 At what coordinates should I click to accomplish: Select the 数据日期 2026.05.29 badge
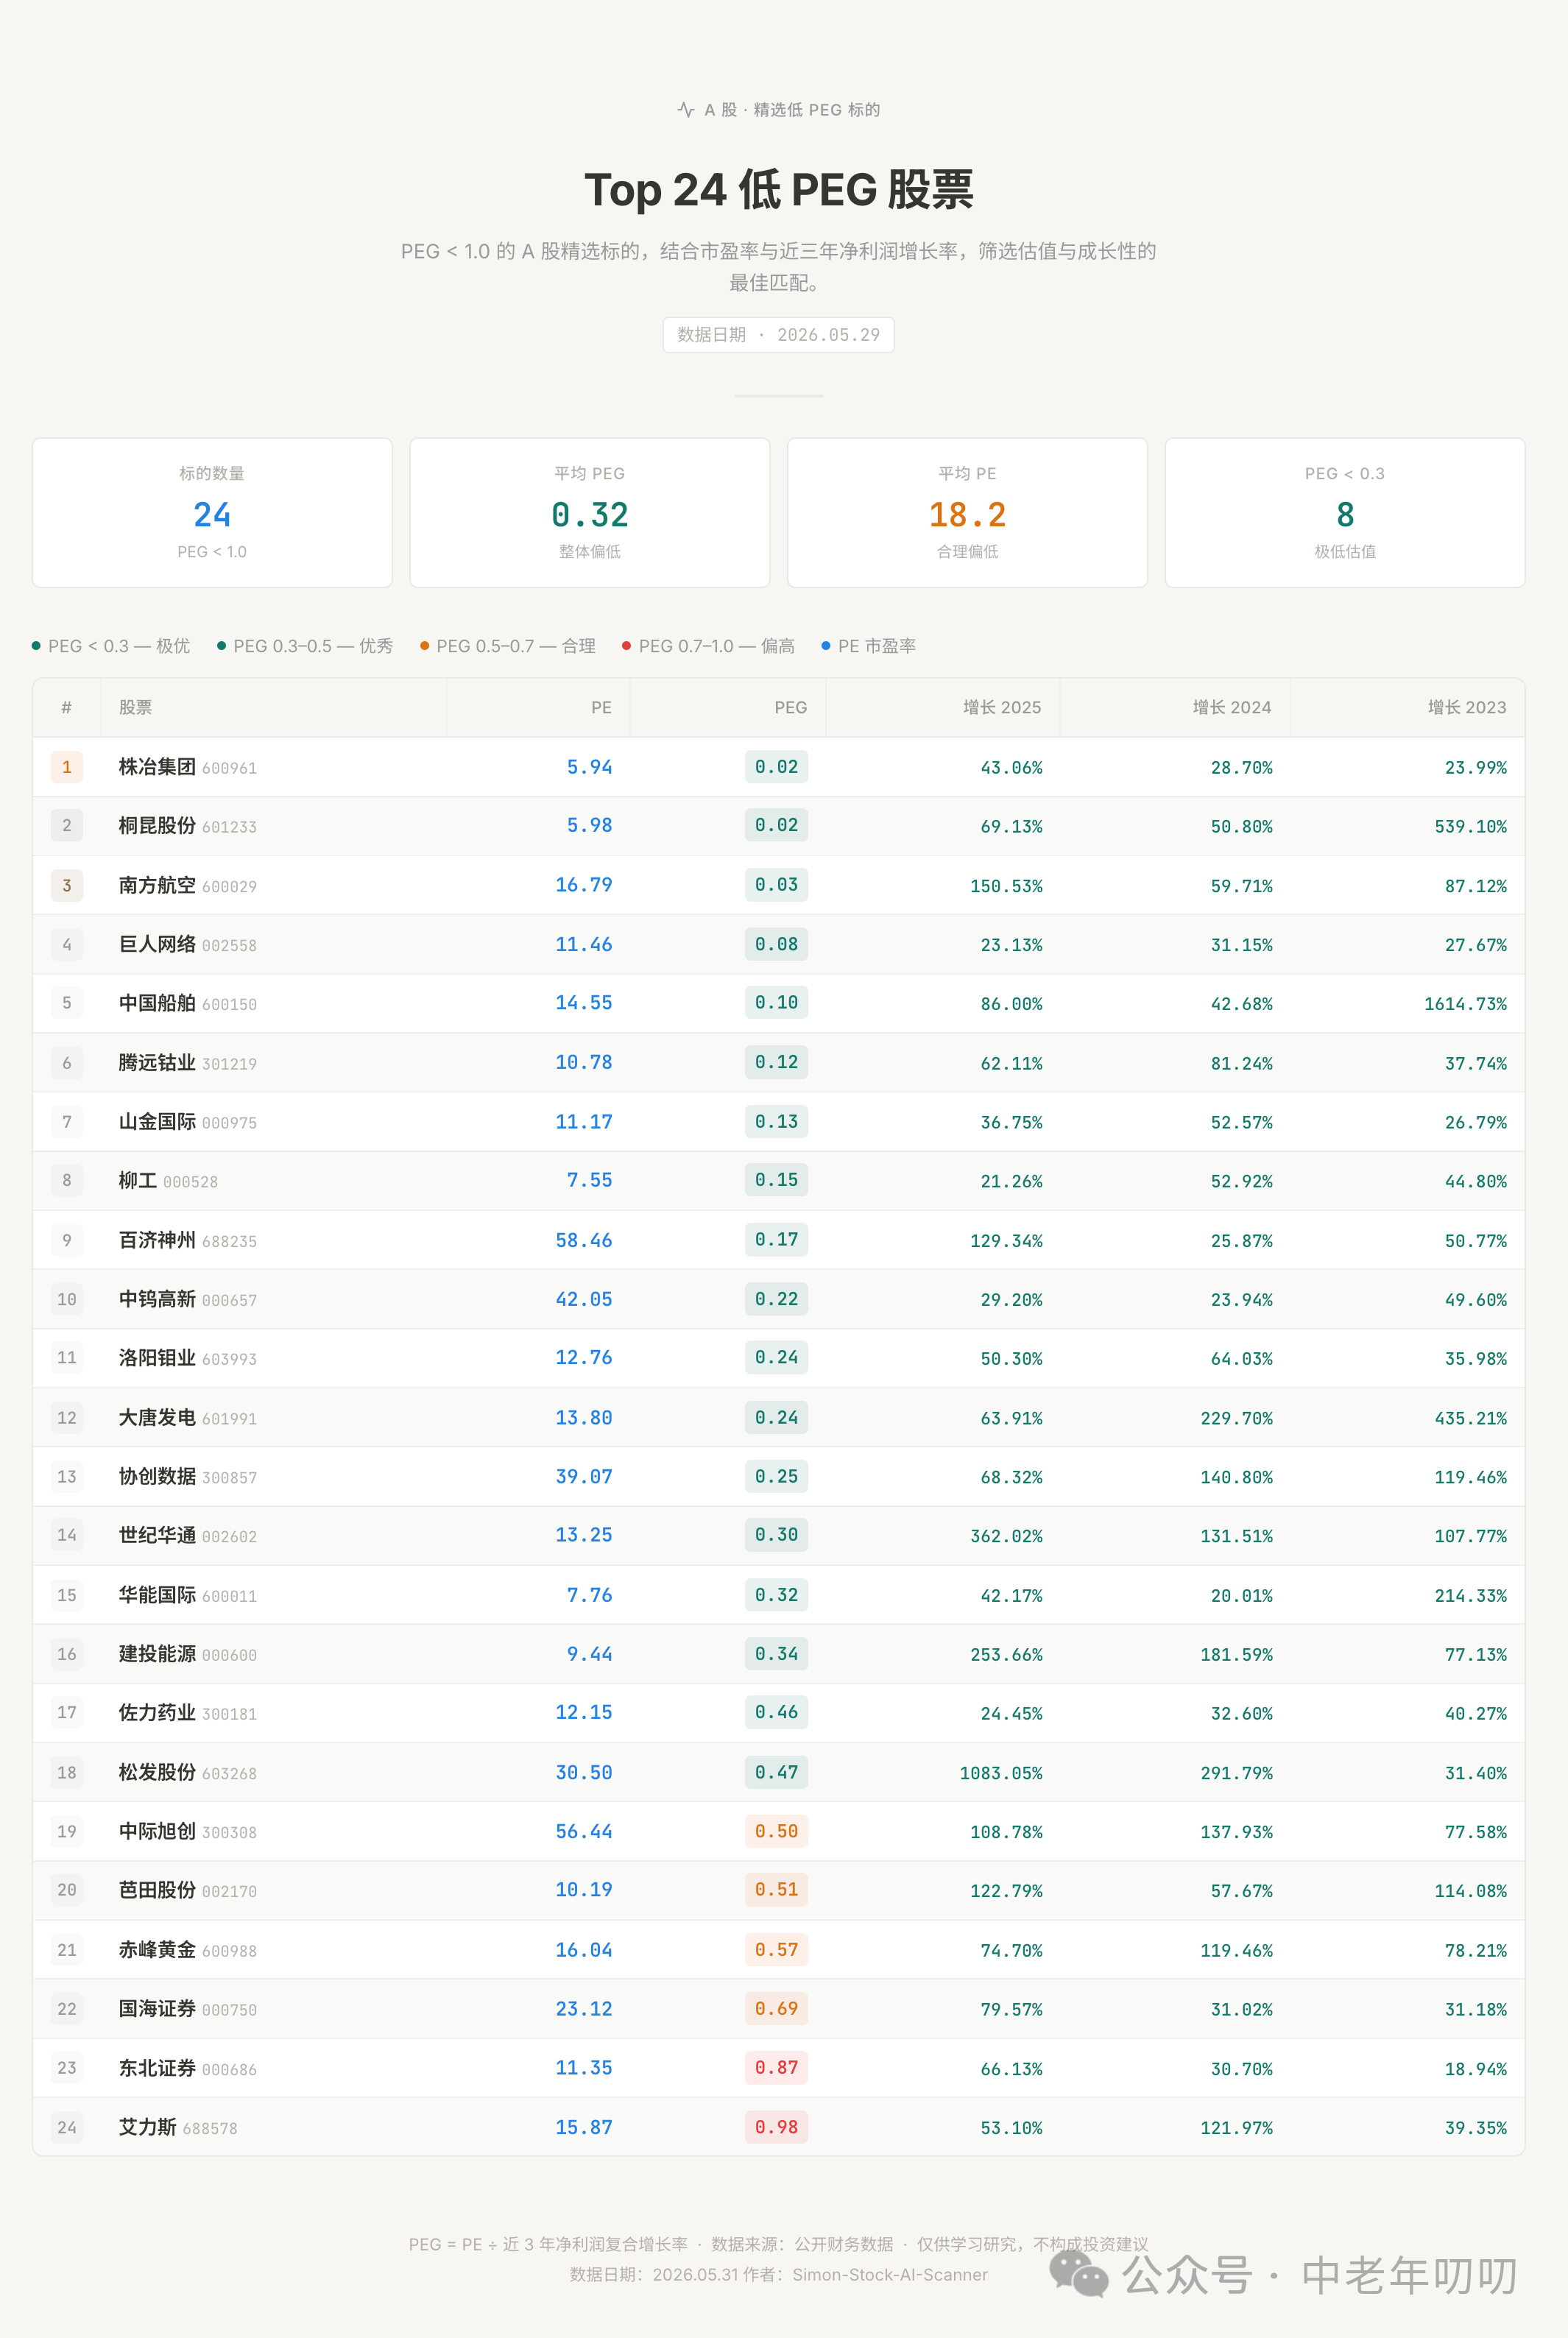point(778,335)
